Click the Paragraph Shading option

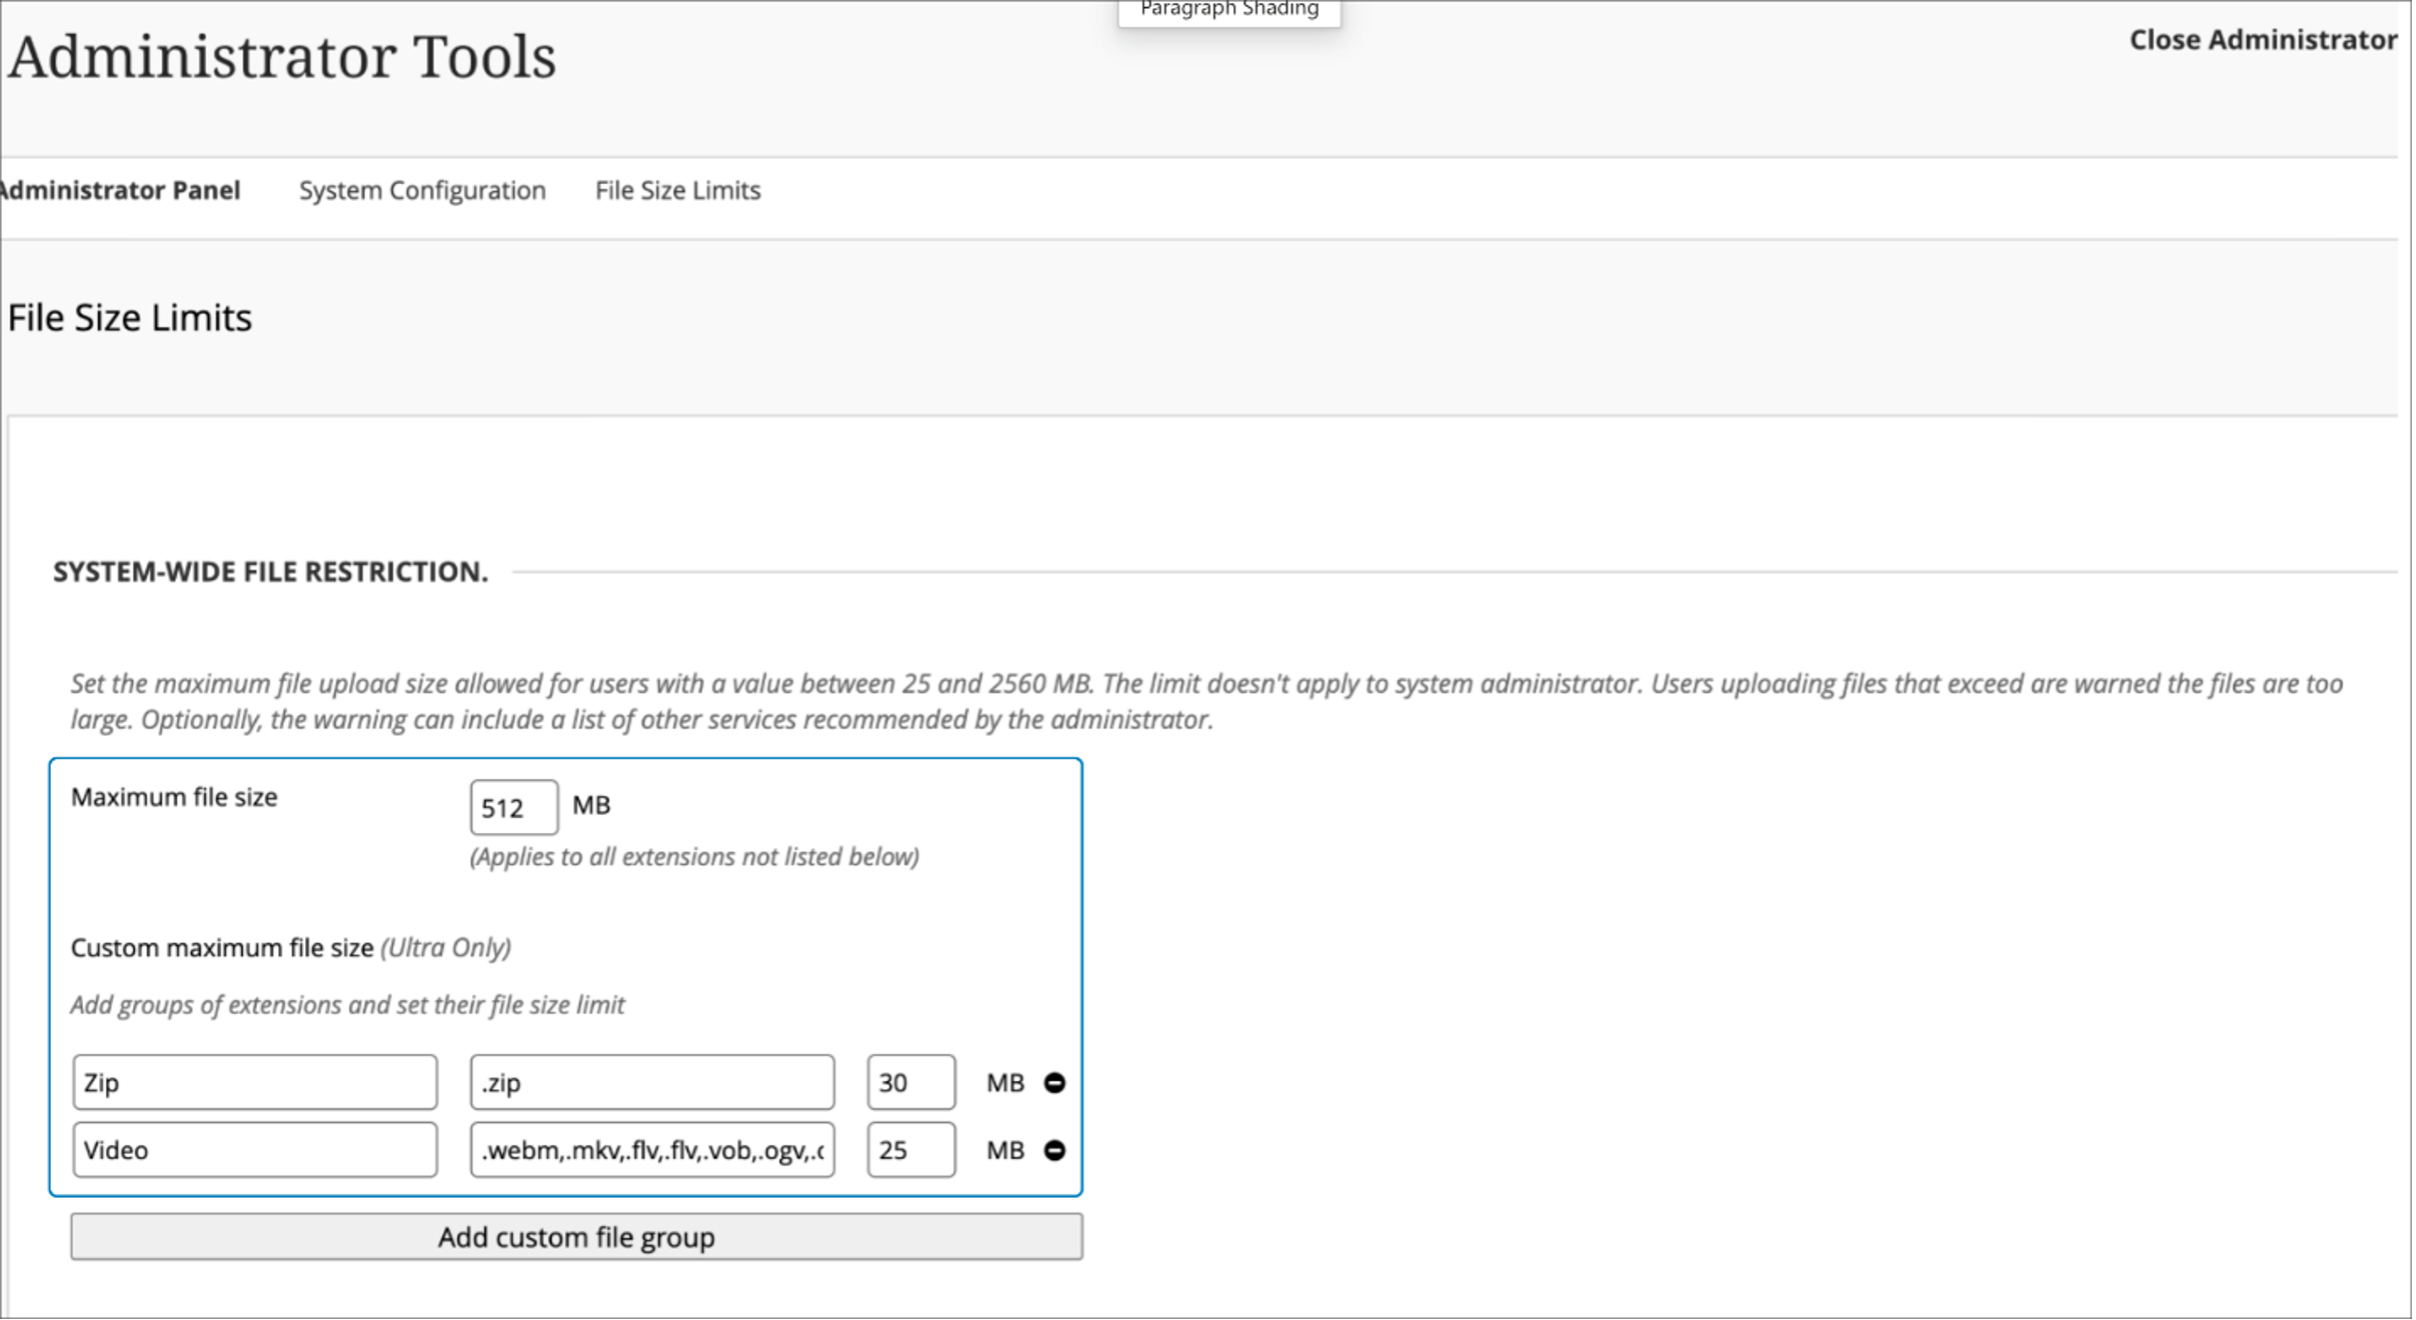pos(1229,10)
